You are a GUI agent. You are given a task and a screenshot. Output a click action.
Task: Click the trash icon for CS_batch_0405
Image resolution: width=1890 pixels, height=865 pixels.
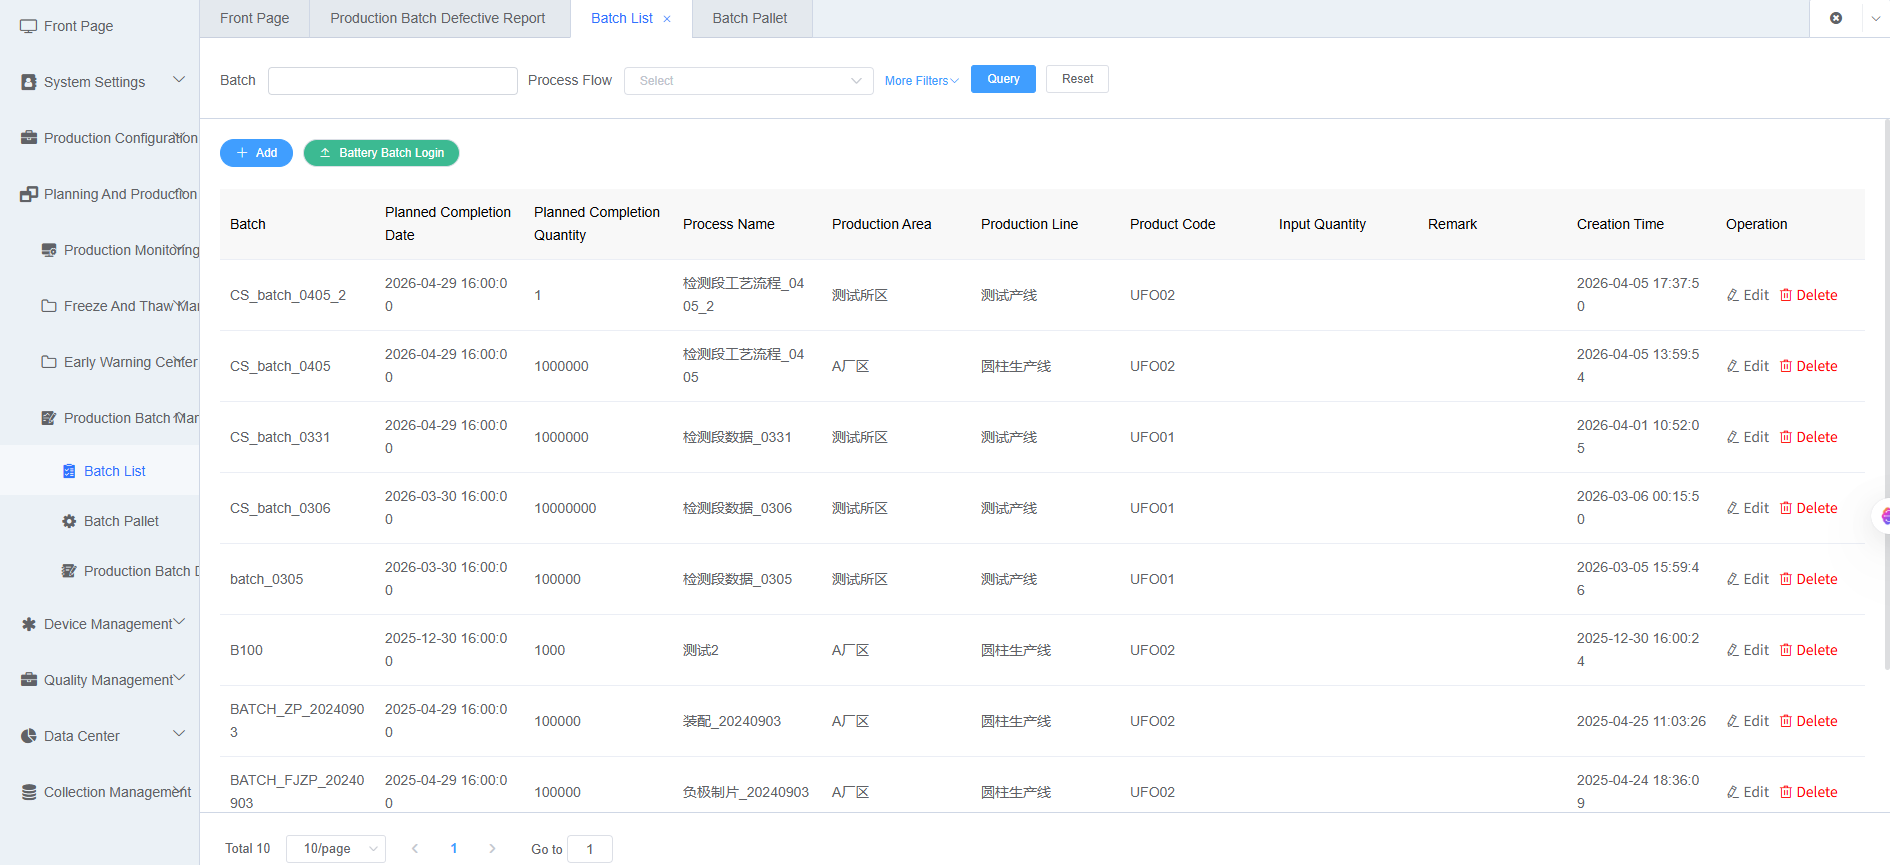point(1786,366)
